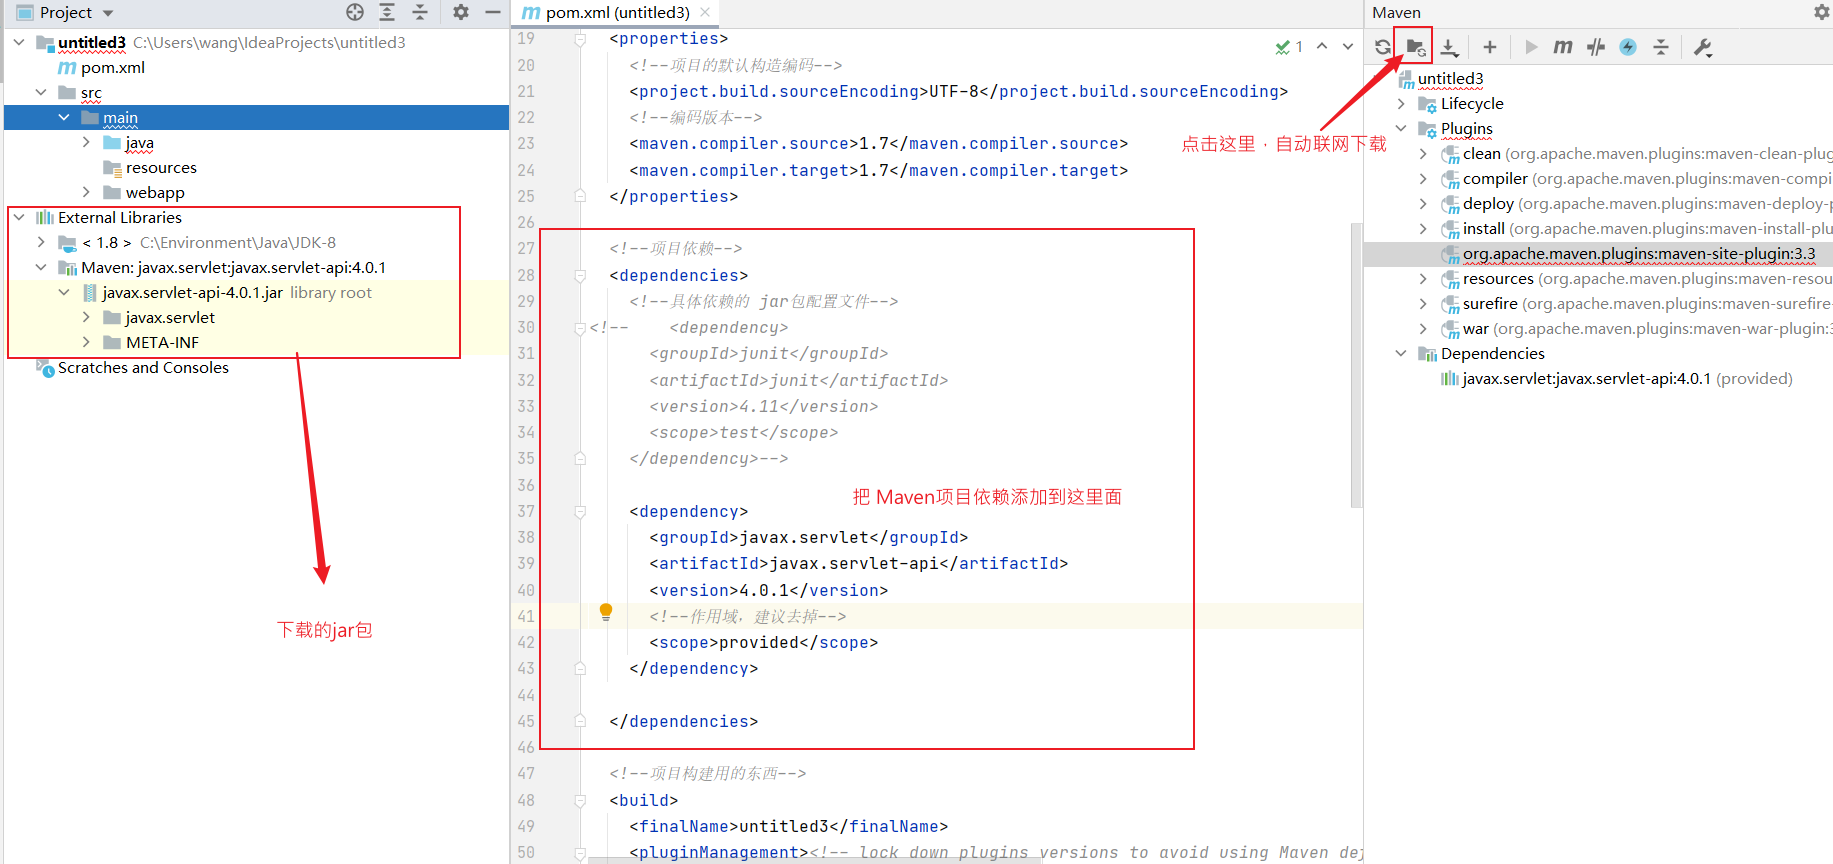The image size is (1833, 864).
Task: Jump to next highlighted problem arrow
Action: [1347, 46]
